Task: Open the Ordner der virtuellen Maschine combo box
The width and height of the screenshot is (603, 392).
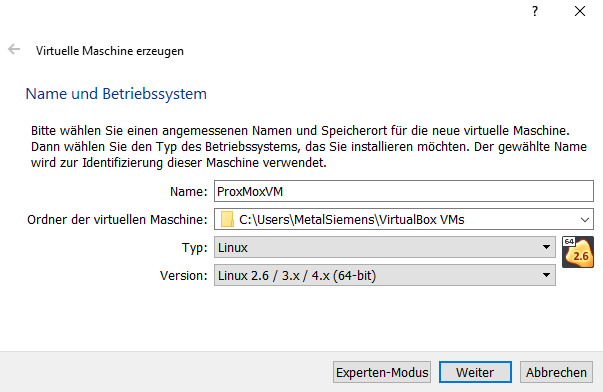Action: pos(404,219)
